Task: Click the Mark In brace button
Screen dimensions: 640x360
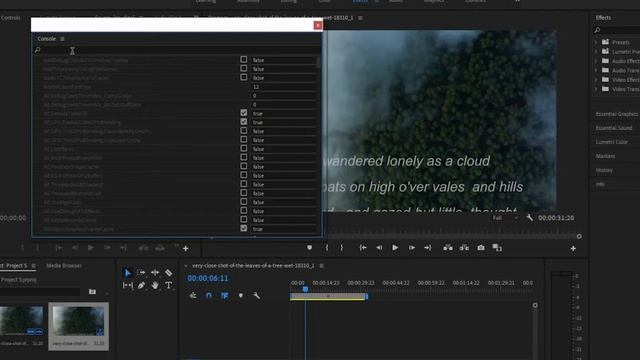Action: (327, 248)
